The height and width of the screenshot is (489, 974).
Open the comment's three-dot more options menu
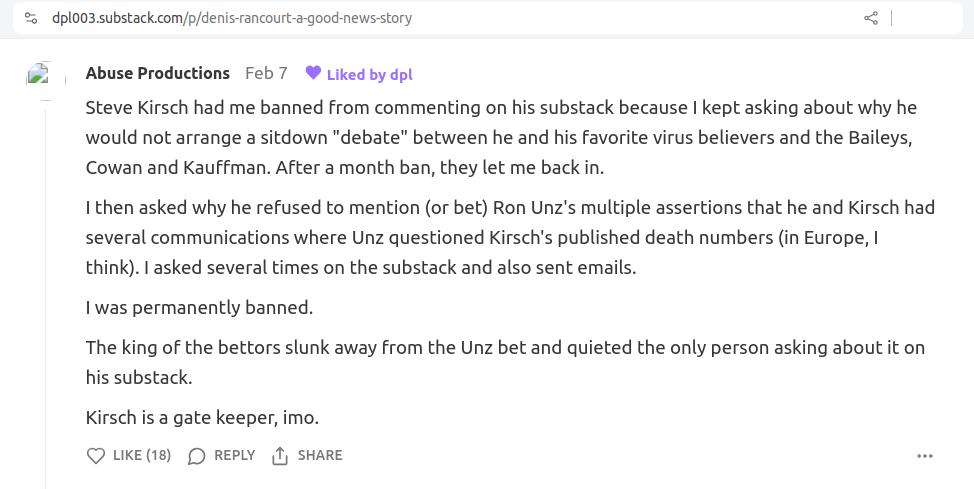coord(925,456)
